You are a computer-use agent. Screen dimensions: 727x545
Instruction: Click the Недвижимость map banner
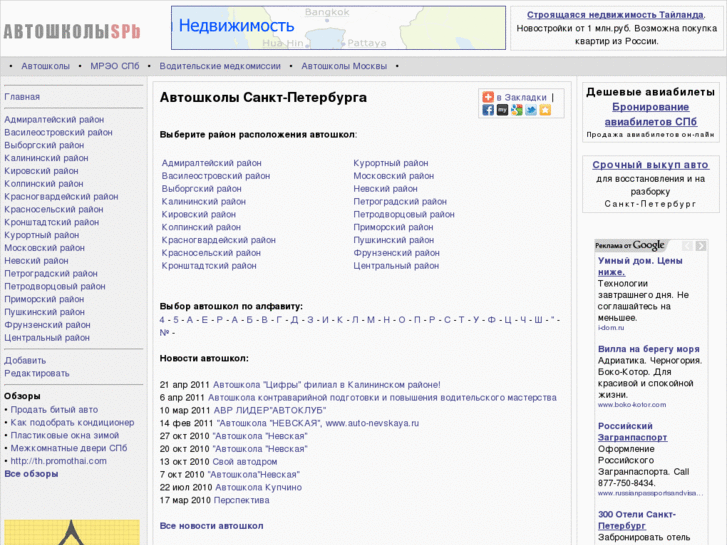click(338, 28)
